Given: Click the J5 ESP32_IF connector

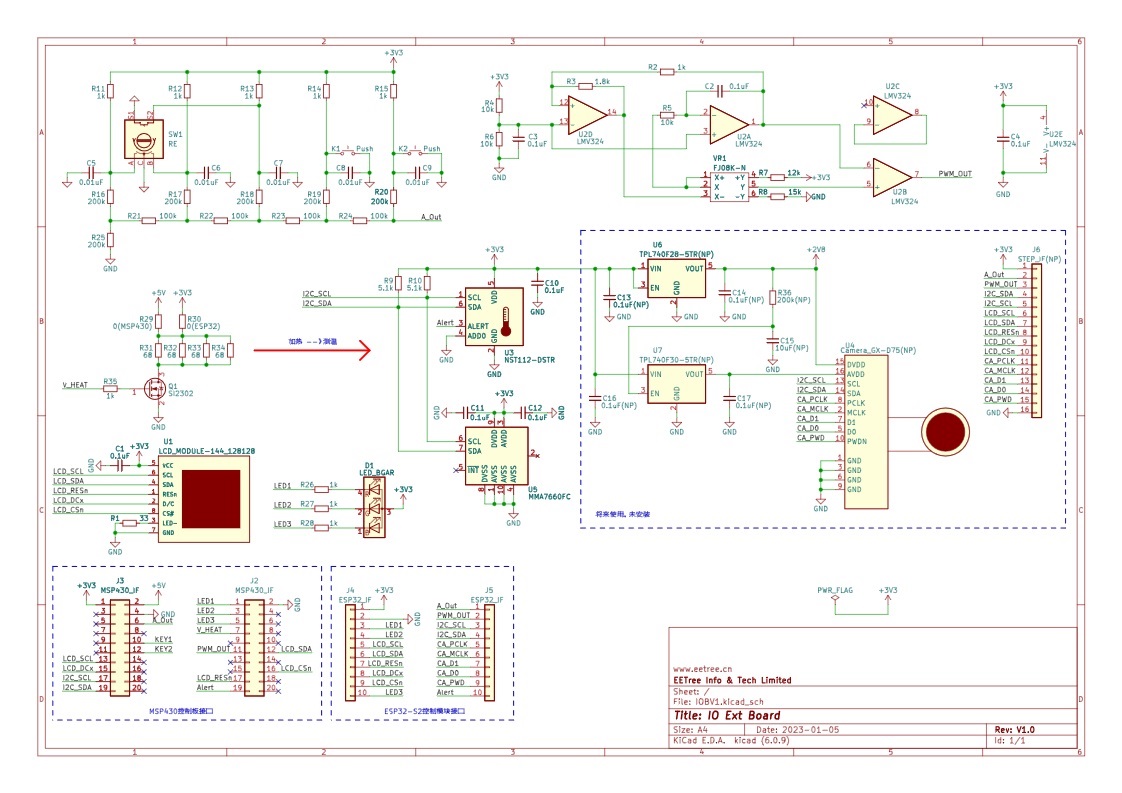Looking at the screenshot, I should click(489, 652).
